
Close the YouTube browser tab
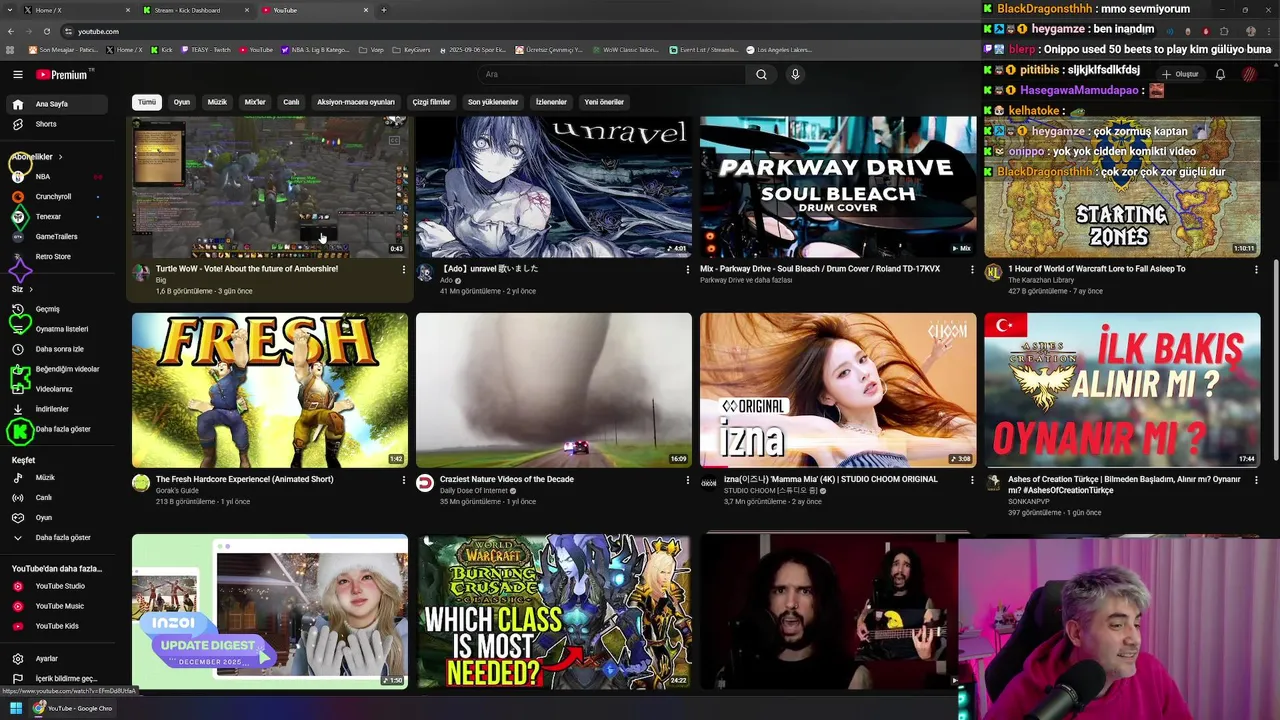(x=366, y=10)
